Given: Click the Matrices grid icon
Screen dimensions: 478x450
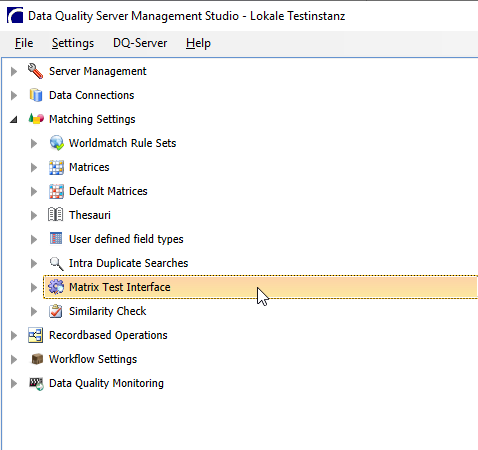Looking at the screenshot, I should [x=56, y=167].
